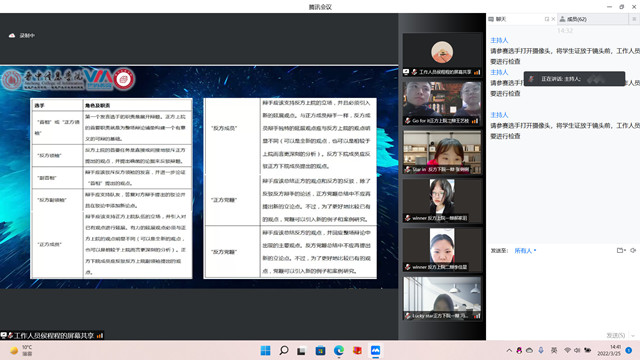
Task: Open the 所有人 recipient dropdown
Action: [525, 251]
